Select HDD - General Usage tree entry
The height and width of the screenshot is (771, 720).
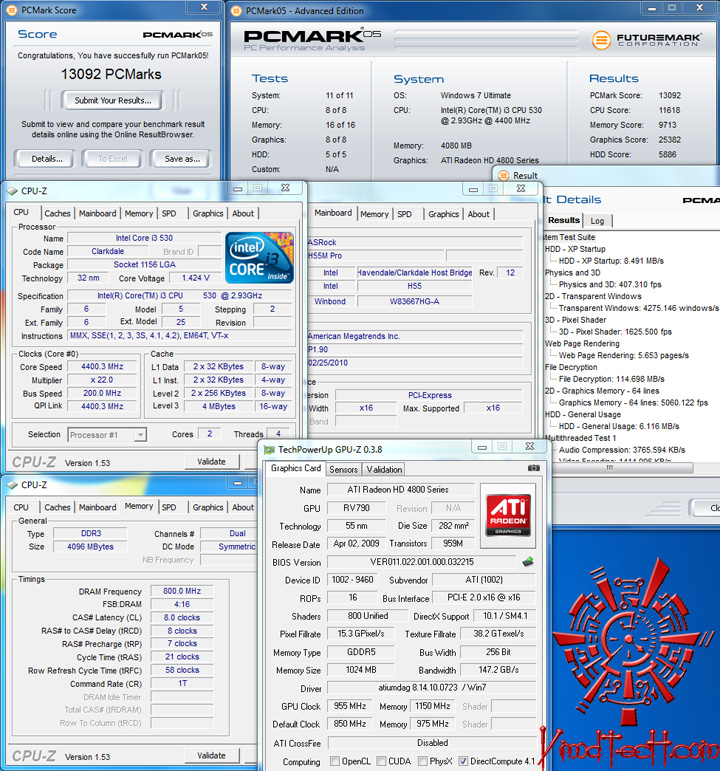pyautogui.click(x=582, y=414)
